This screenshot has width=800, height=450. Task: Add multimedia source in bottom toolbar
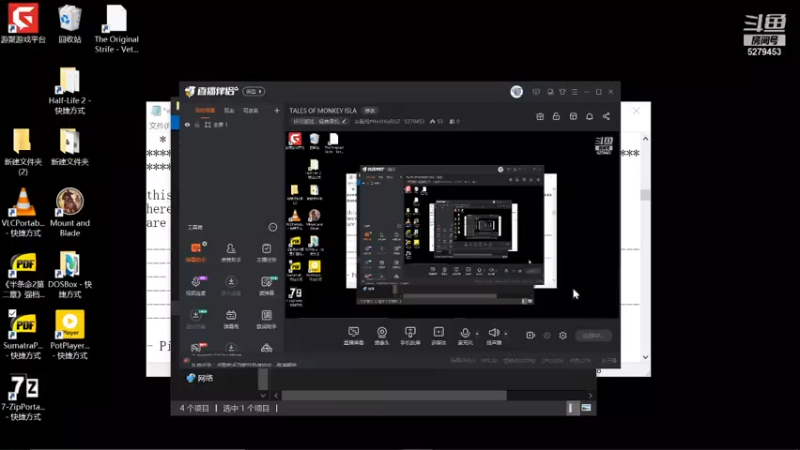438,335
